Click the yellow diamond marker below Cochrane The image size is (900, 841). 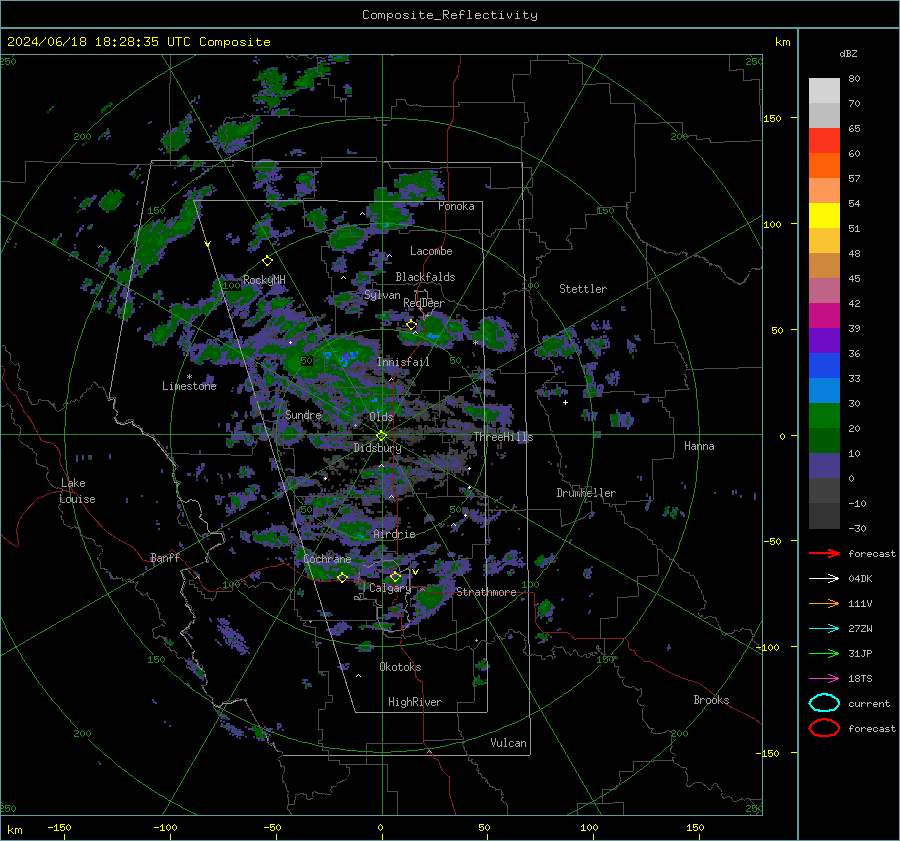pyautogui.click(x=342, y=577)
